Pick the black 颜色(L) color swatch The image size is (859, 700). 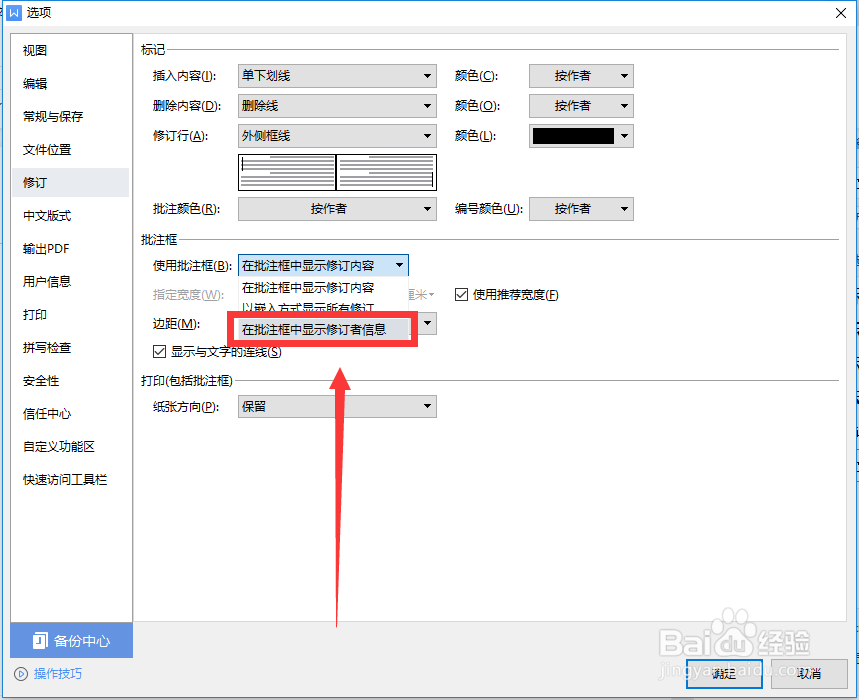(573, 136)
